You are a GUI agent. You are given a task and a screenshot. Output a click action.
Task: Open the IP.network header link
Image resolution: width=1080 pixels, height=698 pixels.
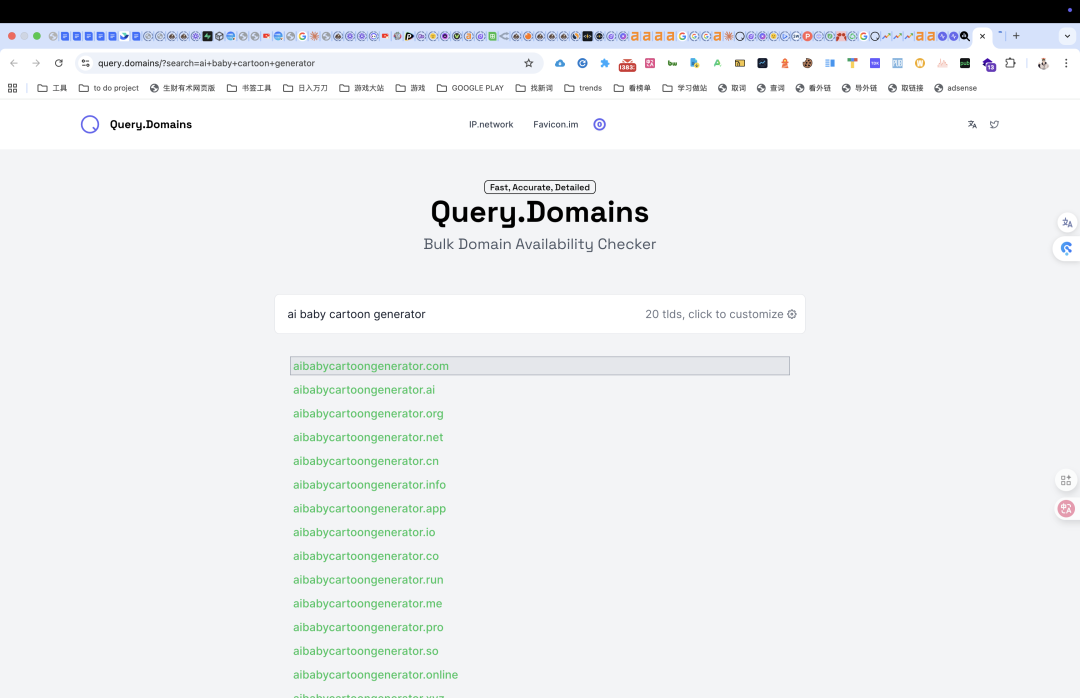[x=491, y=124]
